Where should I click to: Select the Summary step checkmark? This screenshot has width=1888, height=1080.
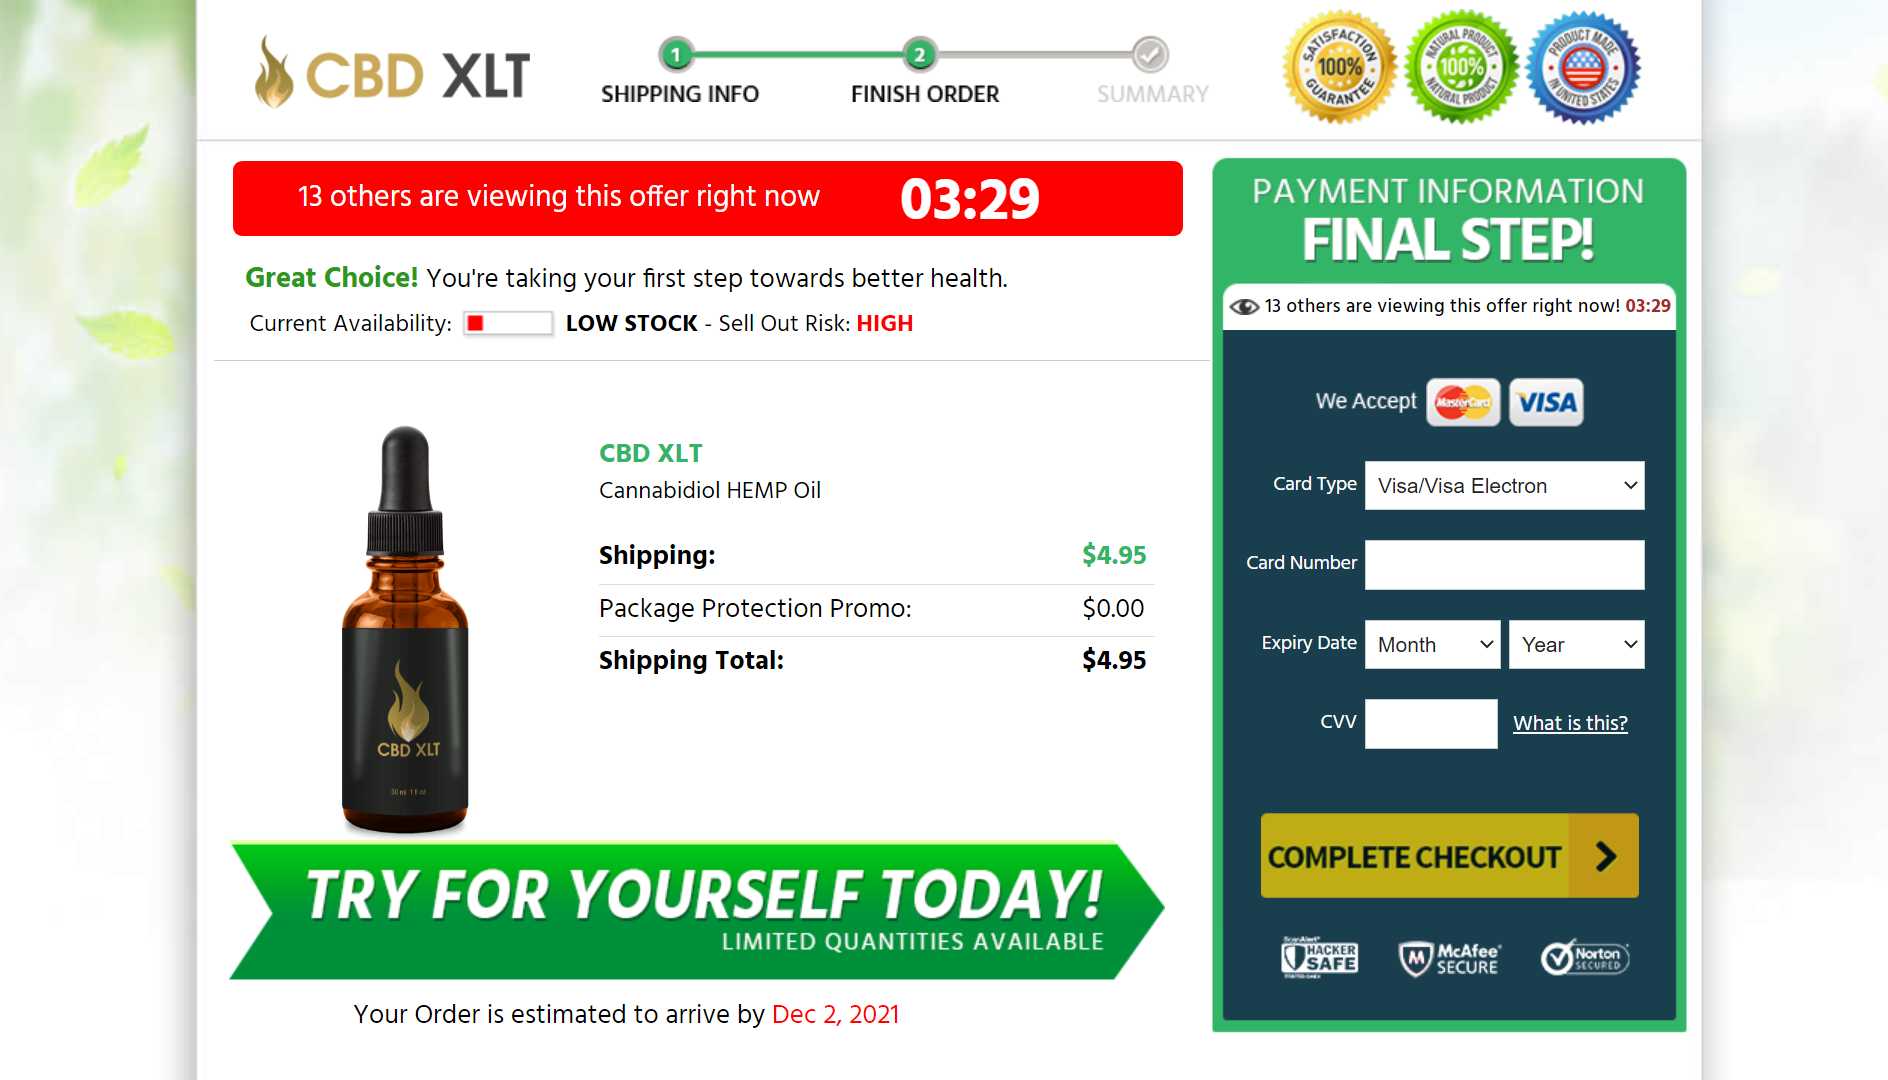(x=1150, y=54)
